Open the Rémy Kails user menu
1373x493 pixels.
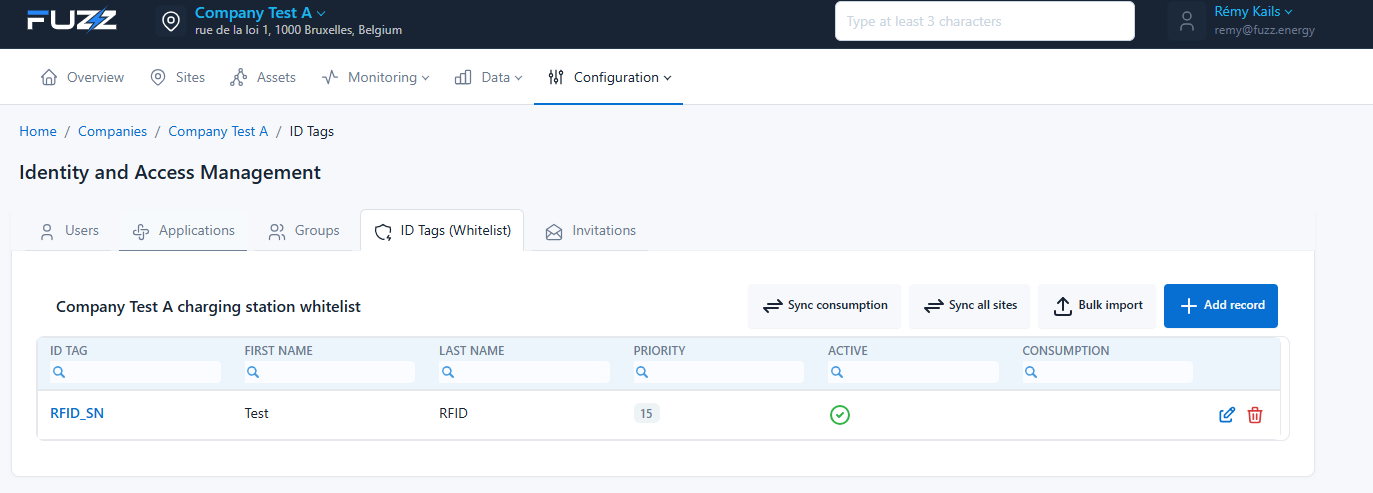pyautogui.click(x=1253, y=12)
